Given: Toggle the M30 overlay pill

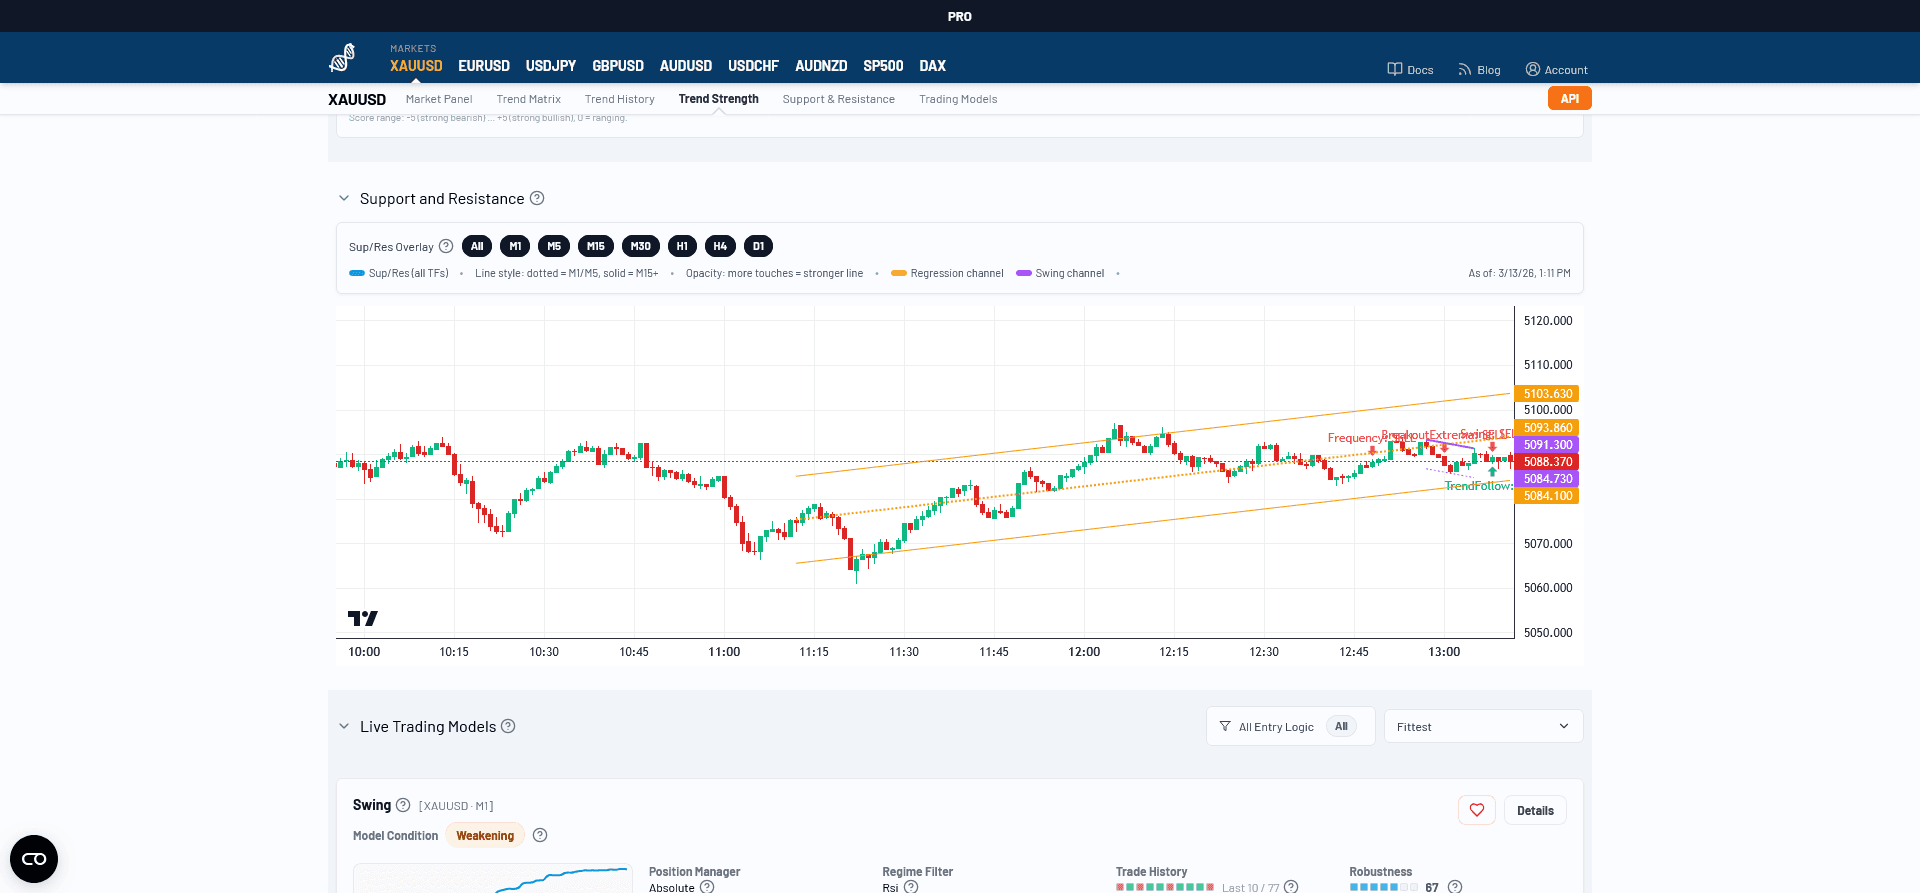Looking at the screenshot, I should [641, 246].
